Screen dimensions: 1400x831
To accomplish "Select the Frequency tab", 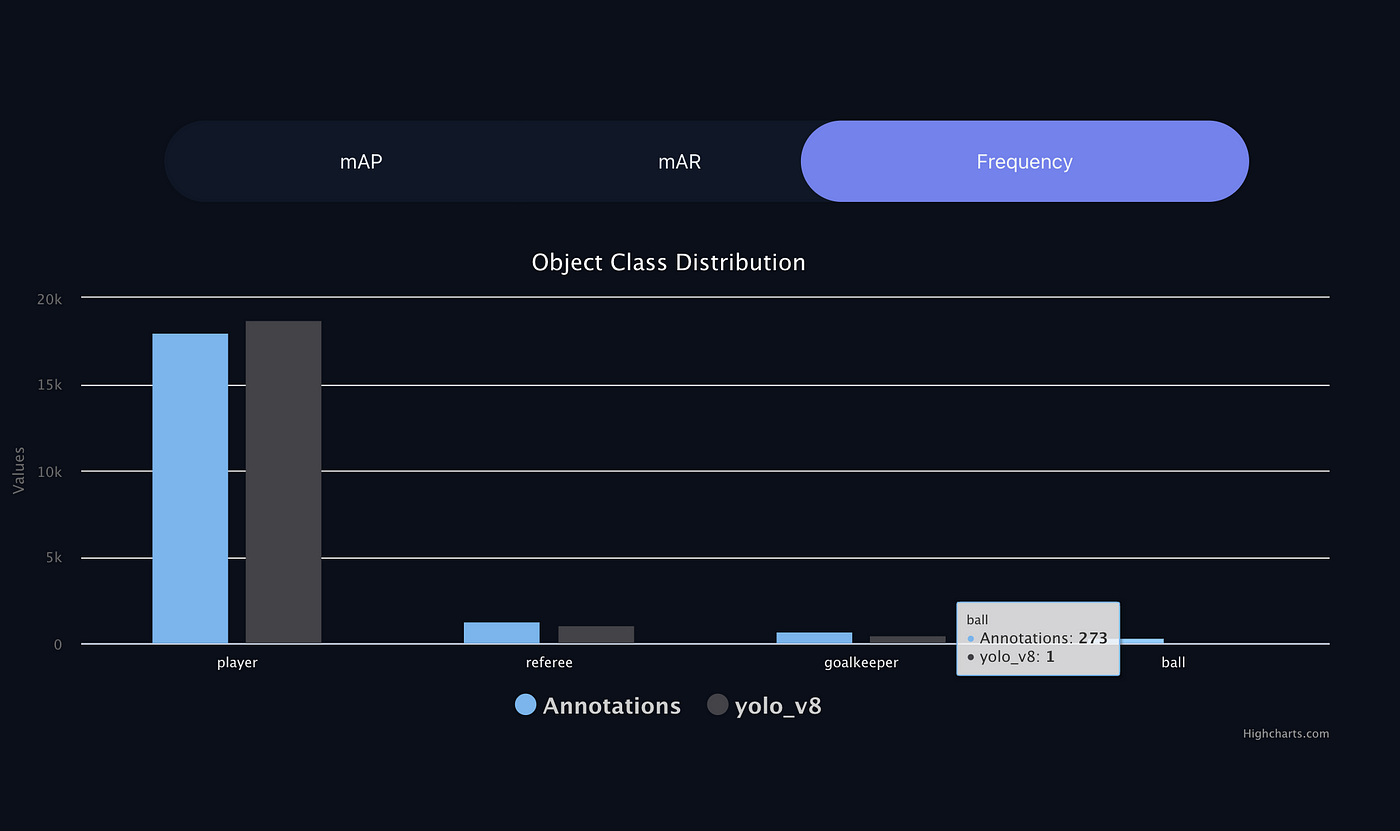I will click(x=1024, y=162).
